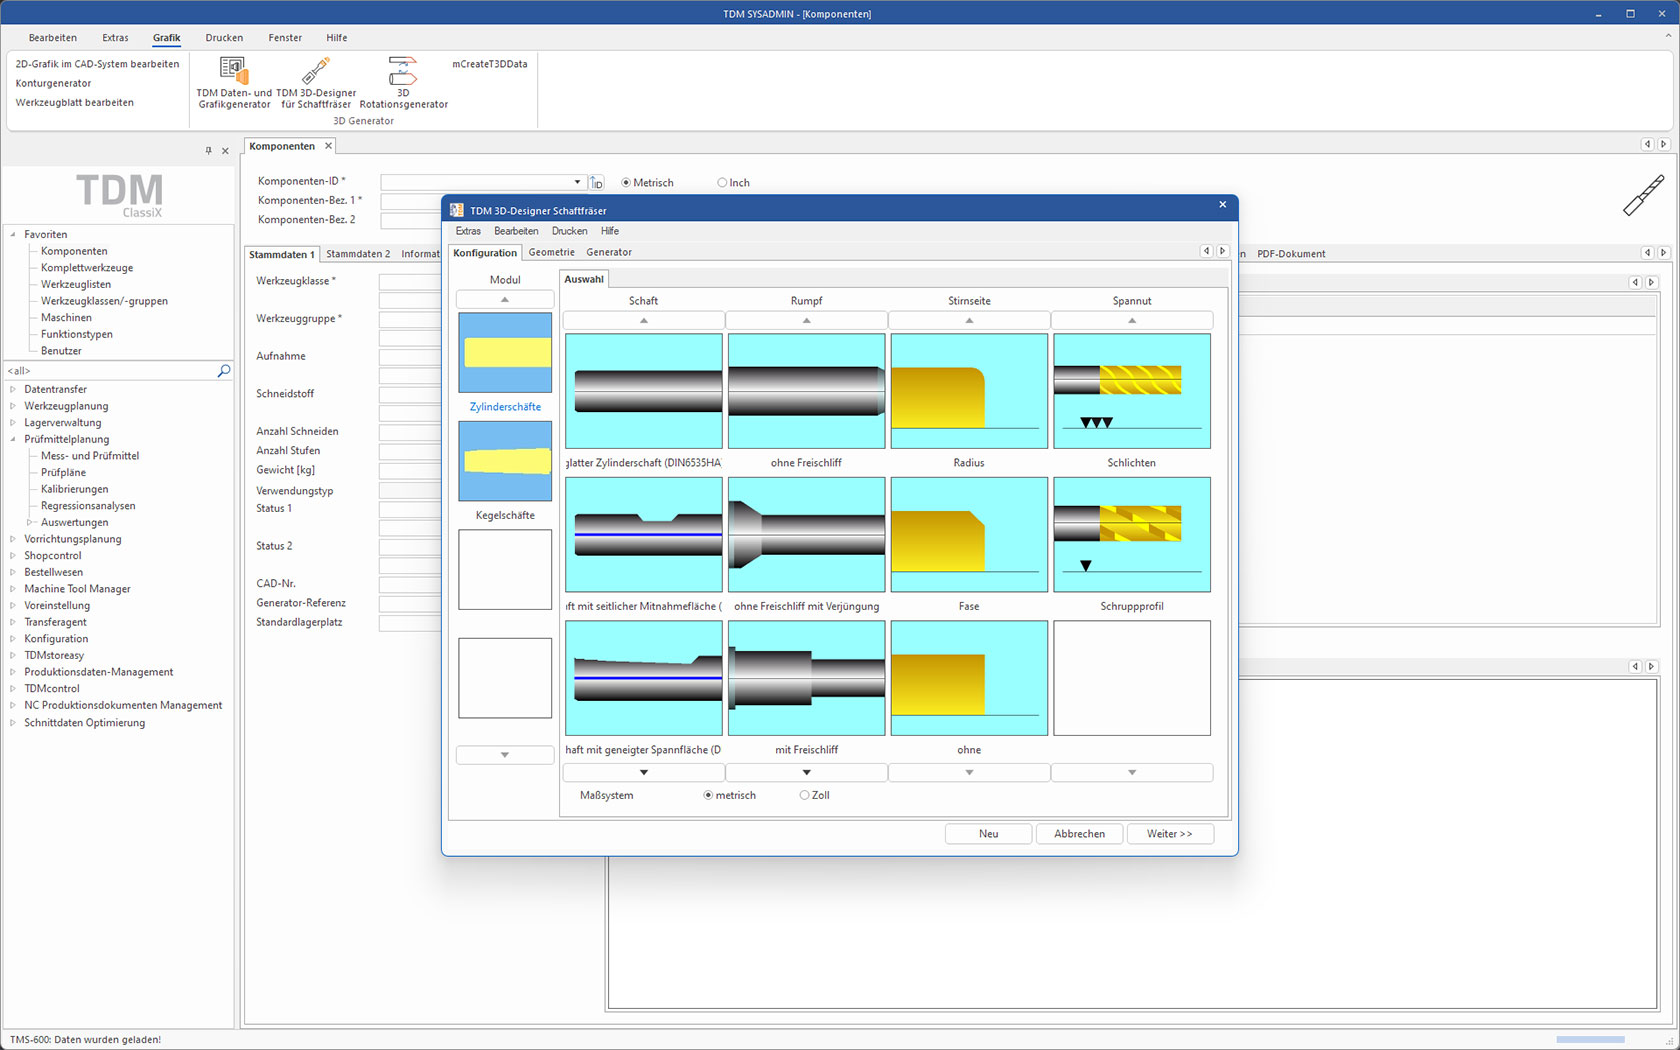This screenshot has width=1680, height=1050.
Task: Collapse the Favoriten tree node
Action: coord(13,234)
